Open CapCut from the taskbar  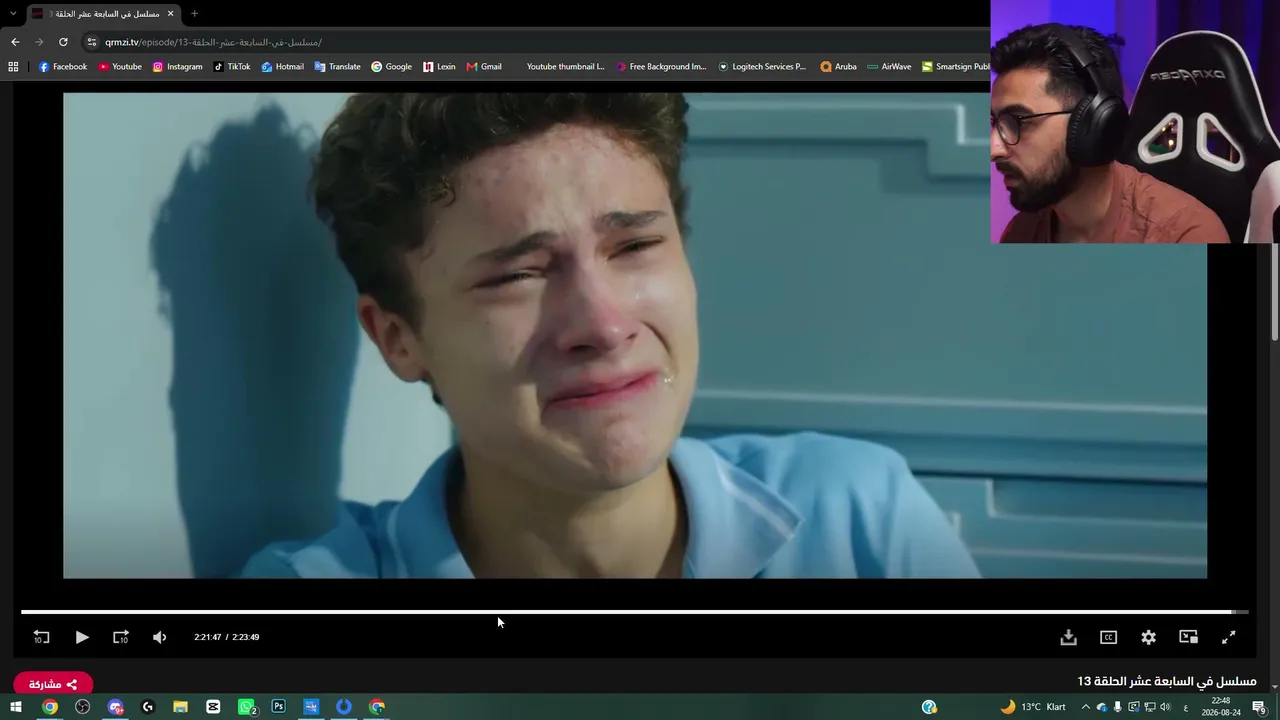(x=213, y=707)
